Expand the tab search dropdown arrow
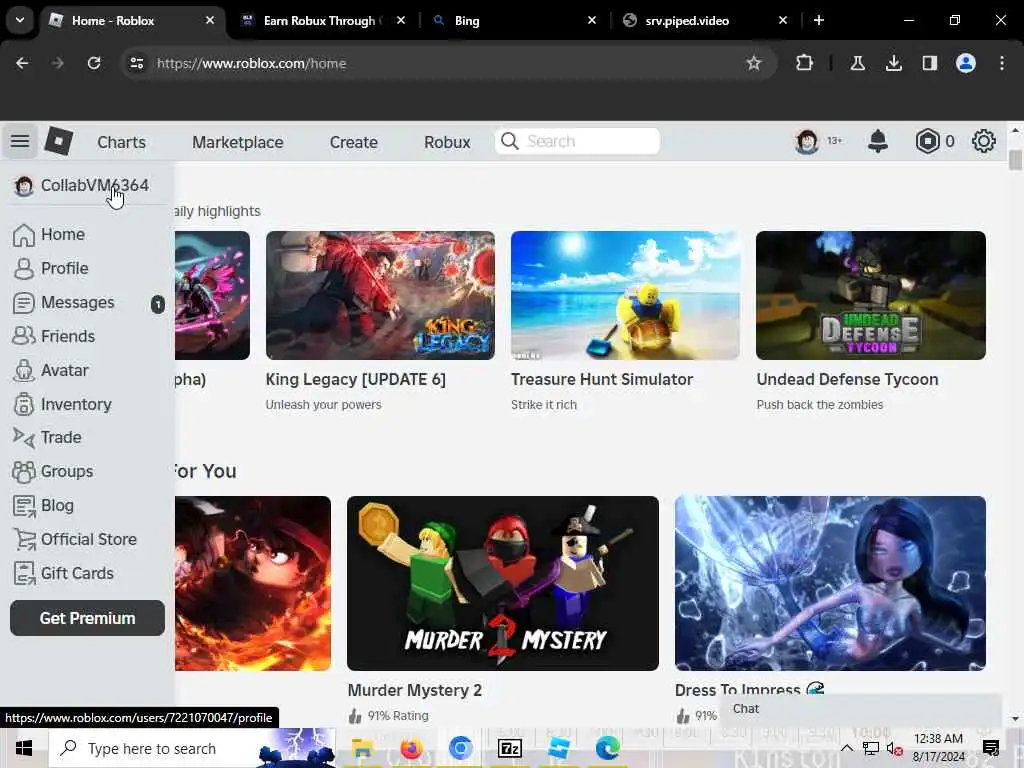This screenshot has width=1024, height=768. (x=20, y=20)
